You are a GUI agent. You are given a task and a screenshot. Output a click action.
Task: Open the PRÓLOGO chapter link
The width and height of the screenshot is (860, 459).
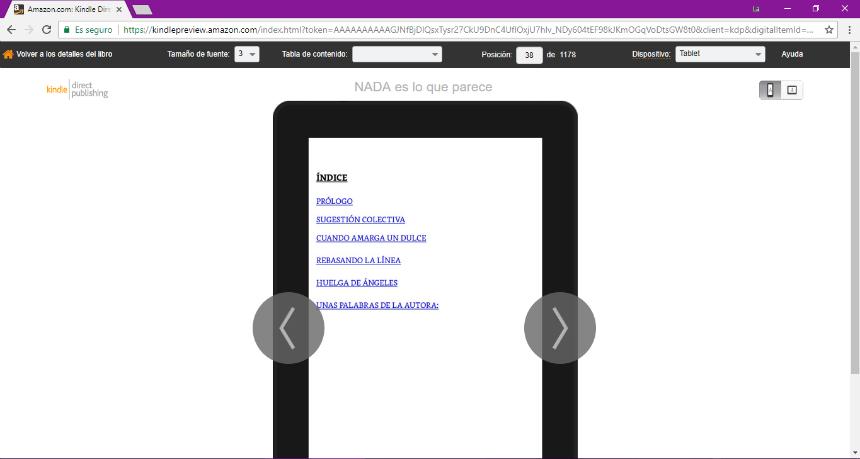pyautogui.click(x=334, y=201)
